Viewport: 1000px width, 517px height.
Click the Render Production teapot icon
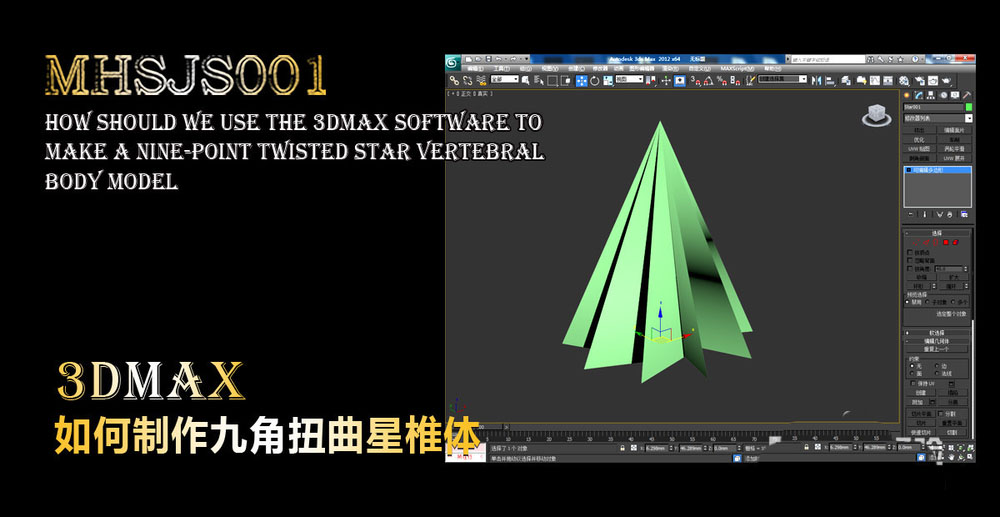coord(946,80)
